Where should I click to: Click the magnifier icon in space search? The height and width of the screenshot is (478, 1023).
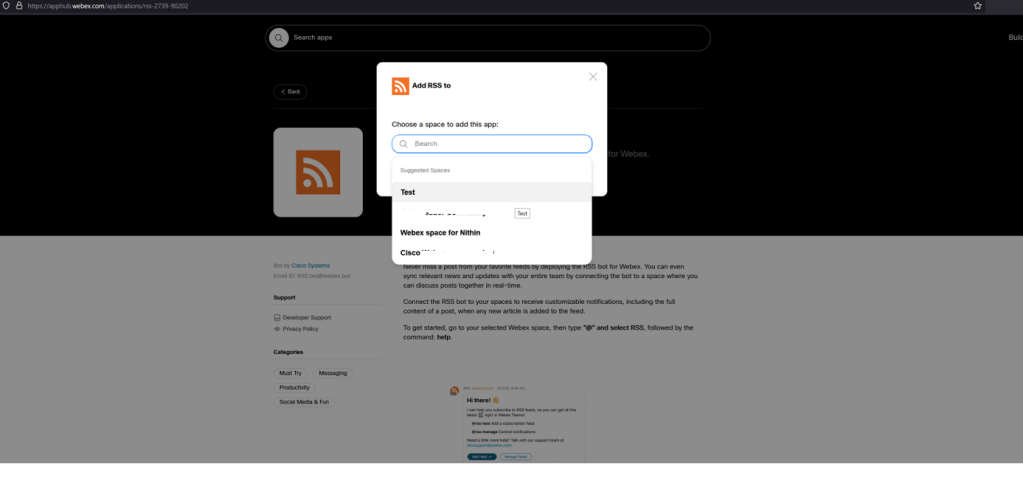[403, 144]
